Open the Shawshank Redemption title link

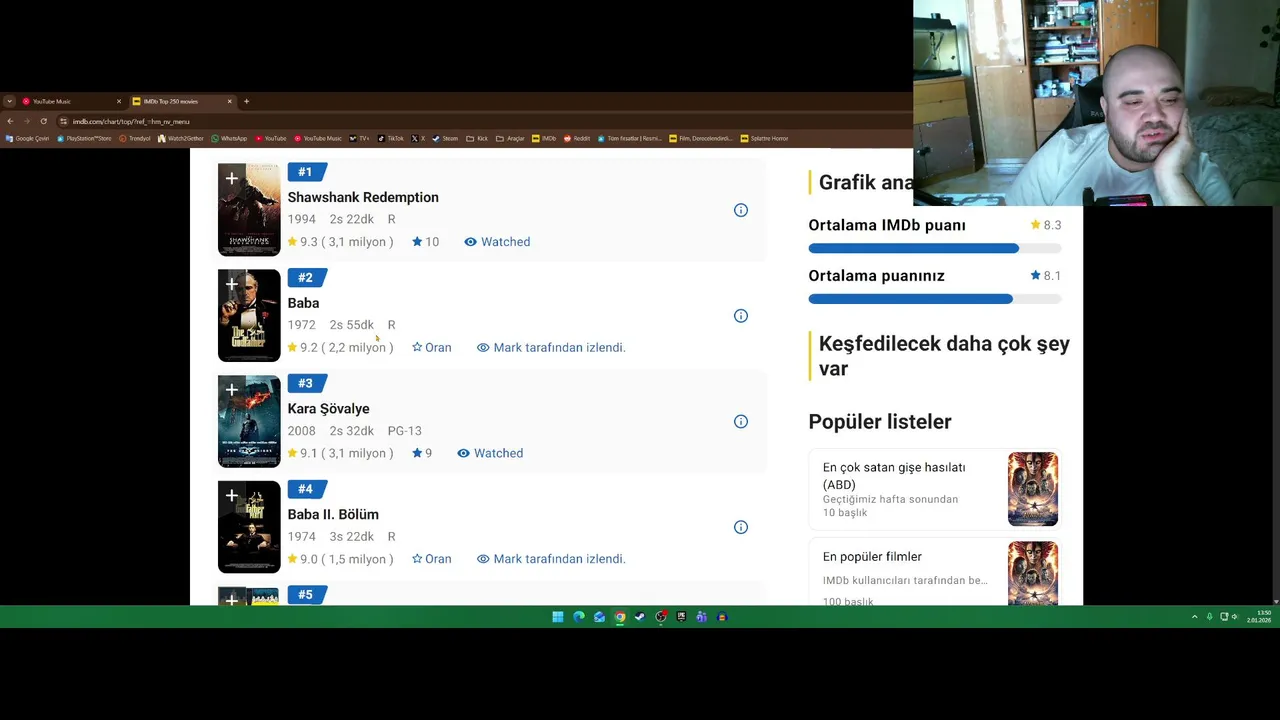(x=363, y=197)
